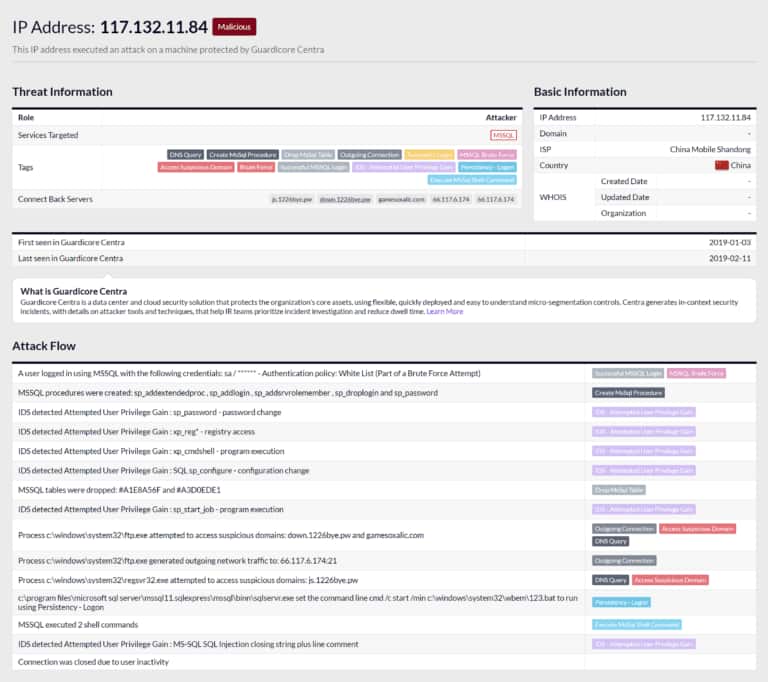The image size is (768, 682).
Task: Click Persistency - Logon tag in Tags row
Action: [x=488, y=167]
